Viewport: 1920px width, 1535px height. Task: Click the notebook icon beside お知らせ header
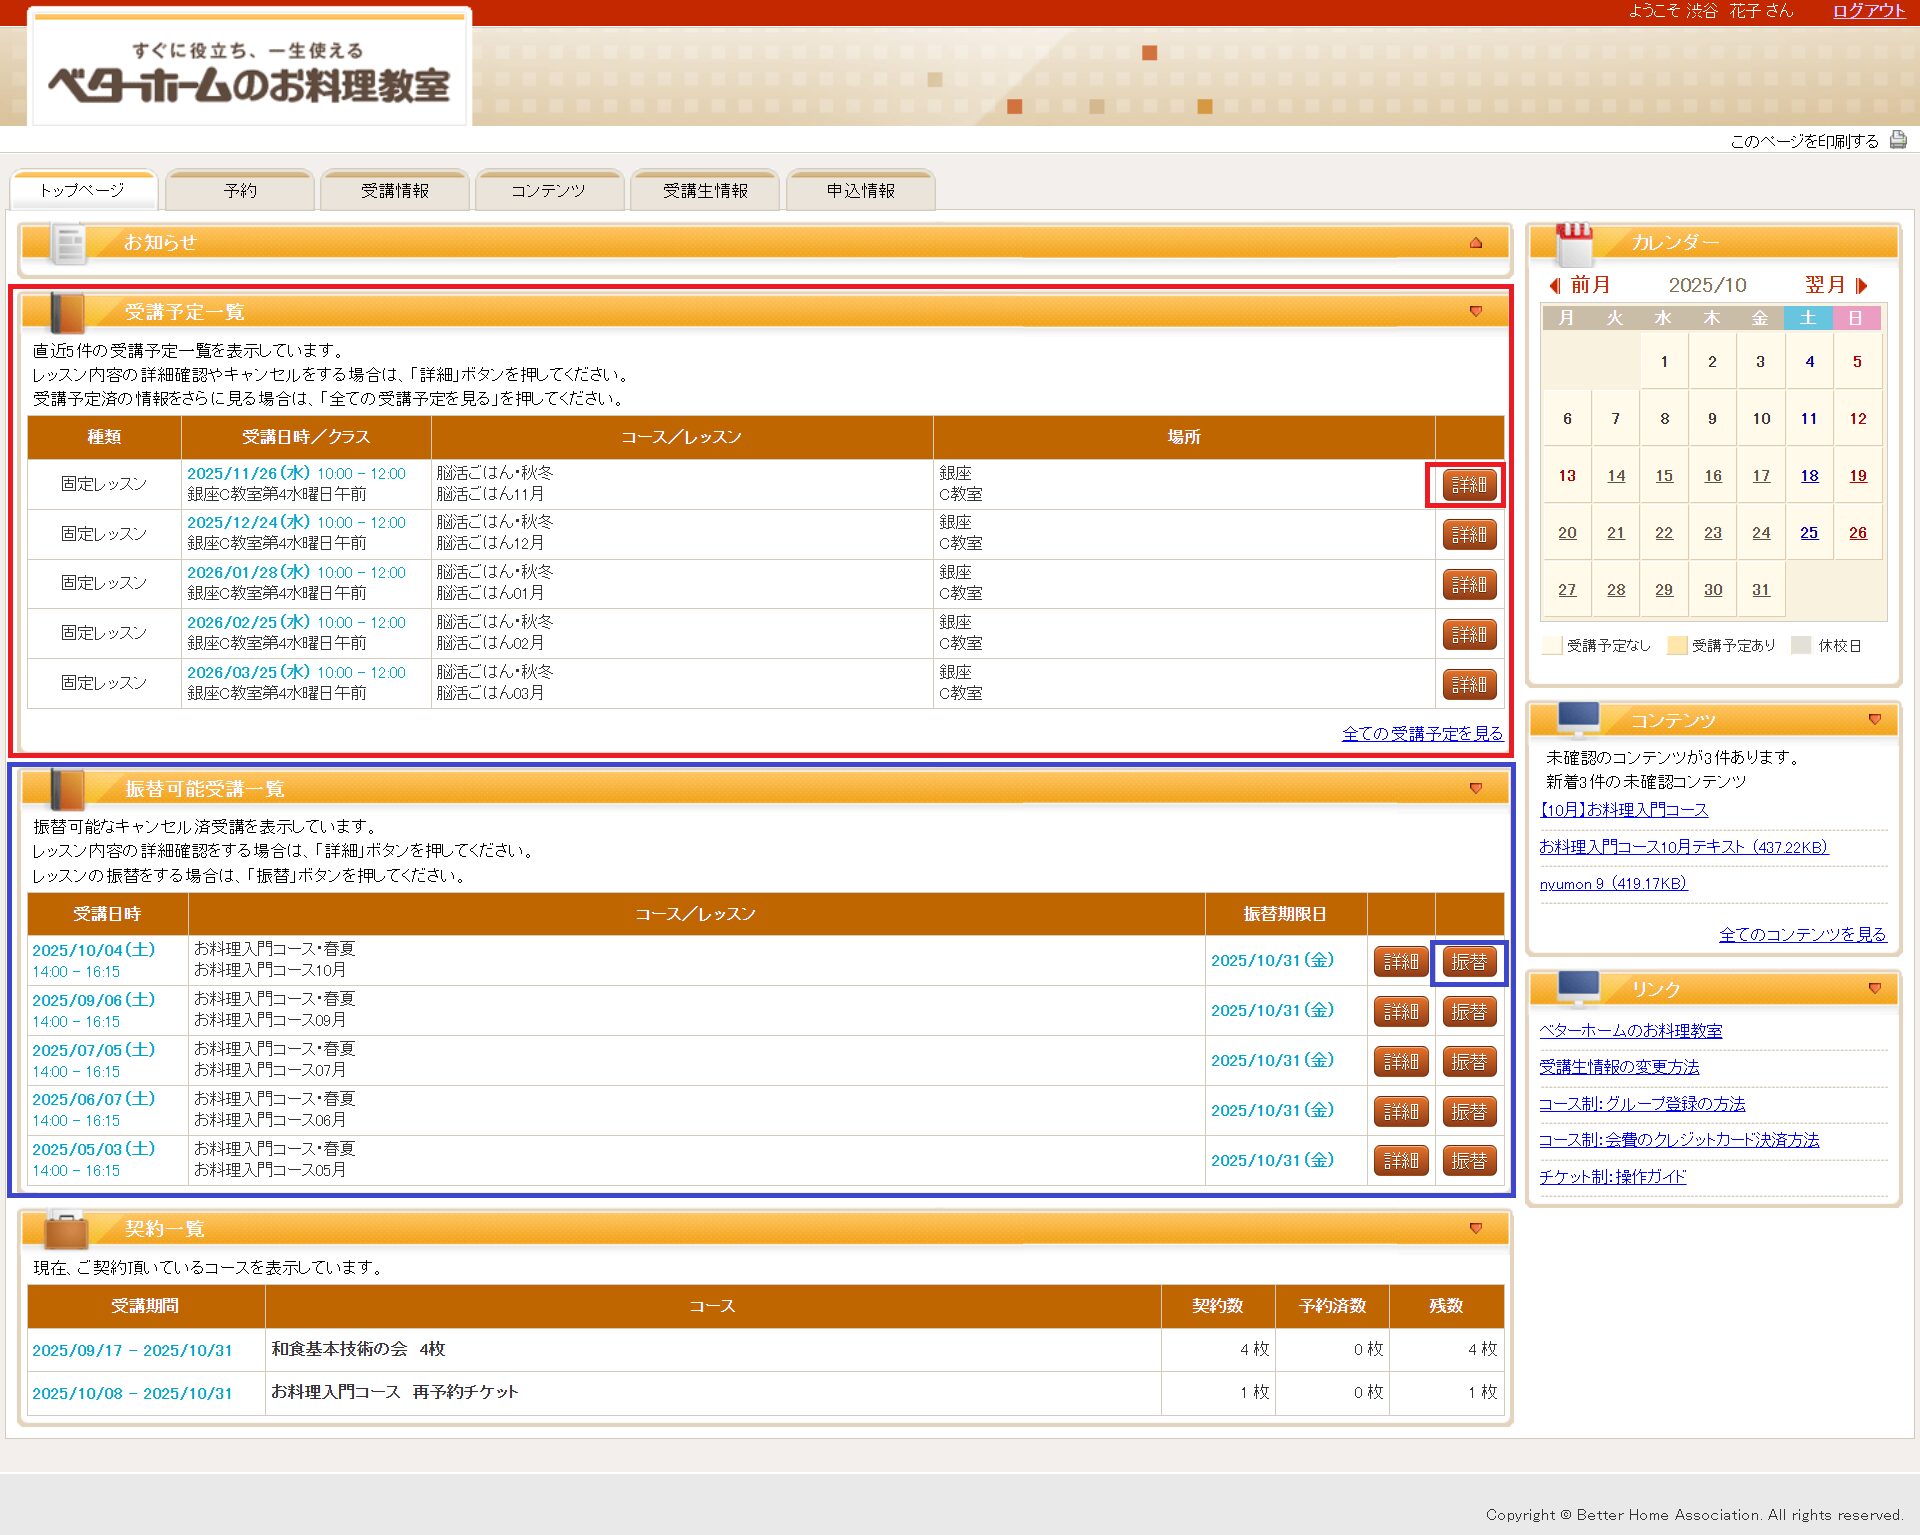[69, 244]
